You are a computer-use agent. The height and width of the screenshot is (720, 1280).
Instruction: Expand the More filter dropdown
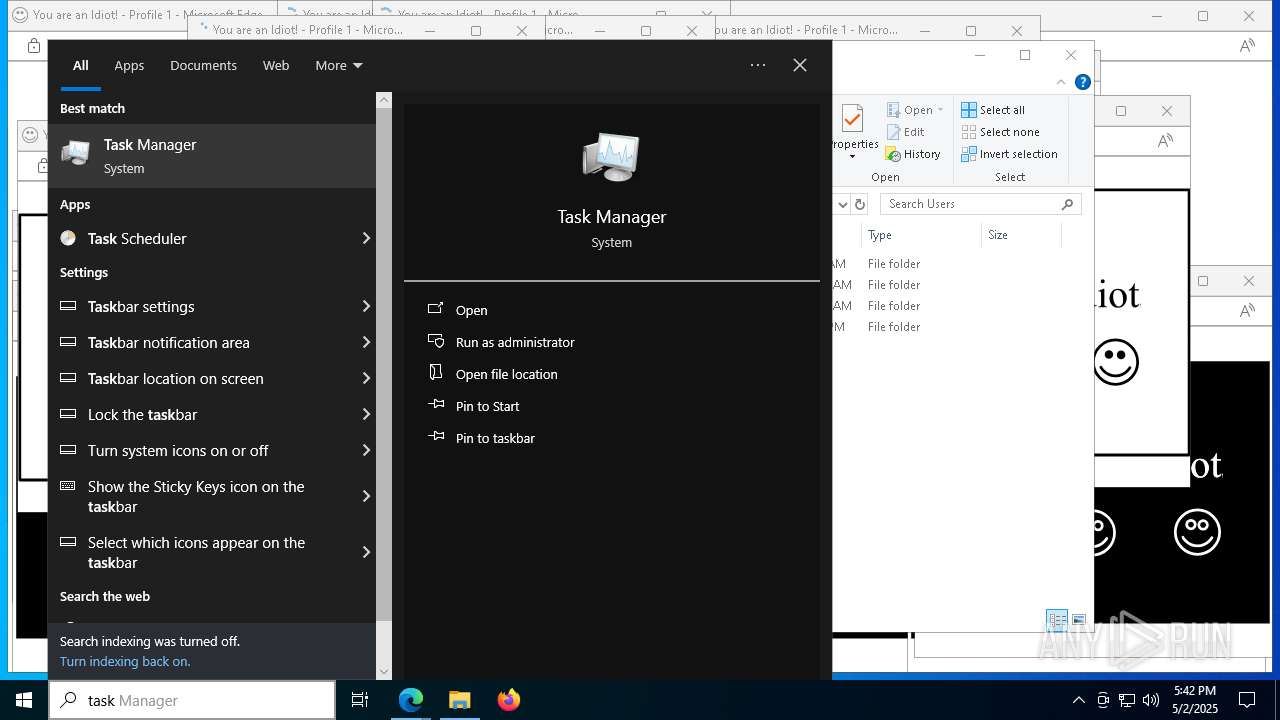click(x=339, y=65)
